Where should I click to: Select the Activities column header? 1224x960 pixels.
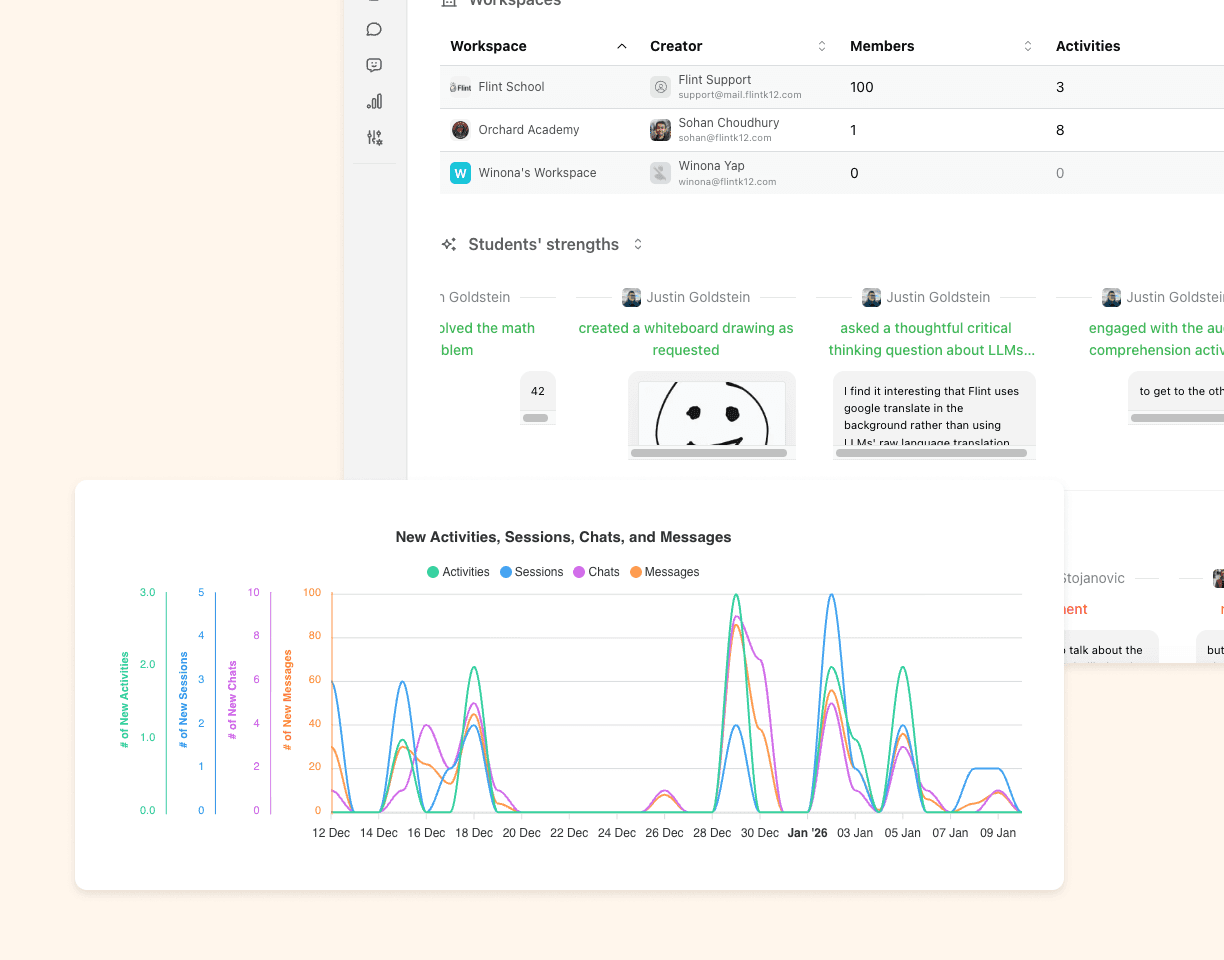1088,46
